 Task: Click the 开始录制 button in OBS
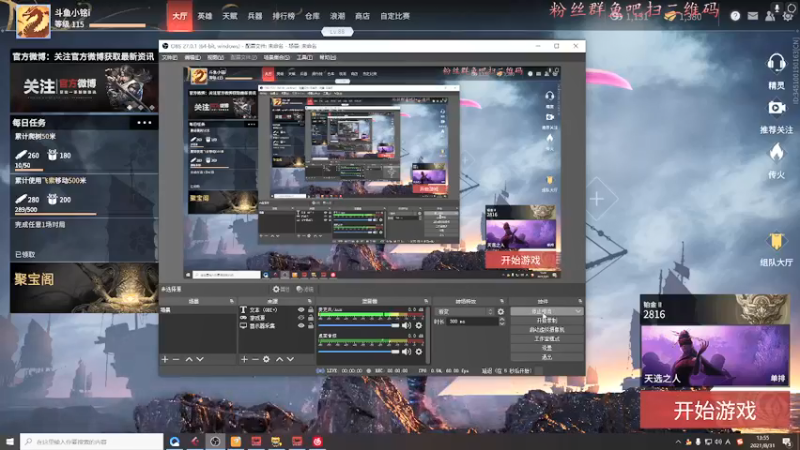click(546, 320)
